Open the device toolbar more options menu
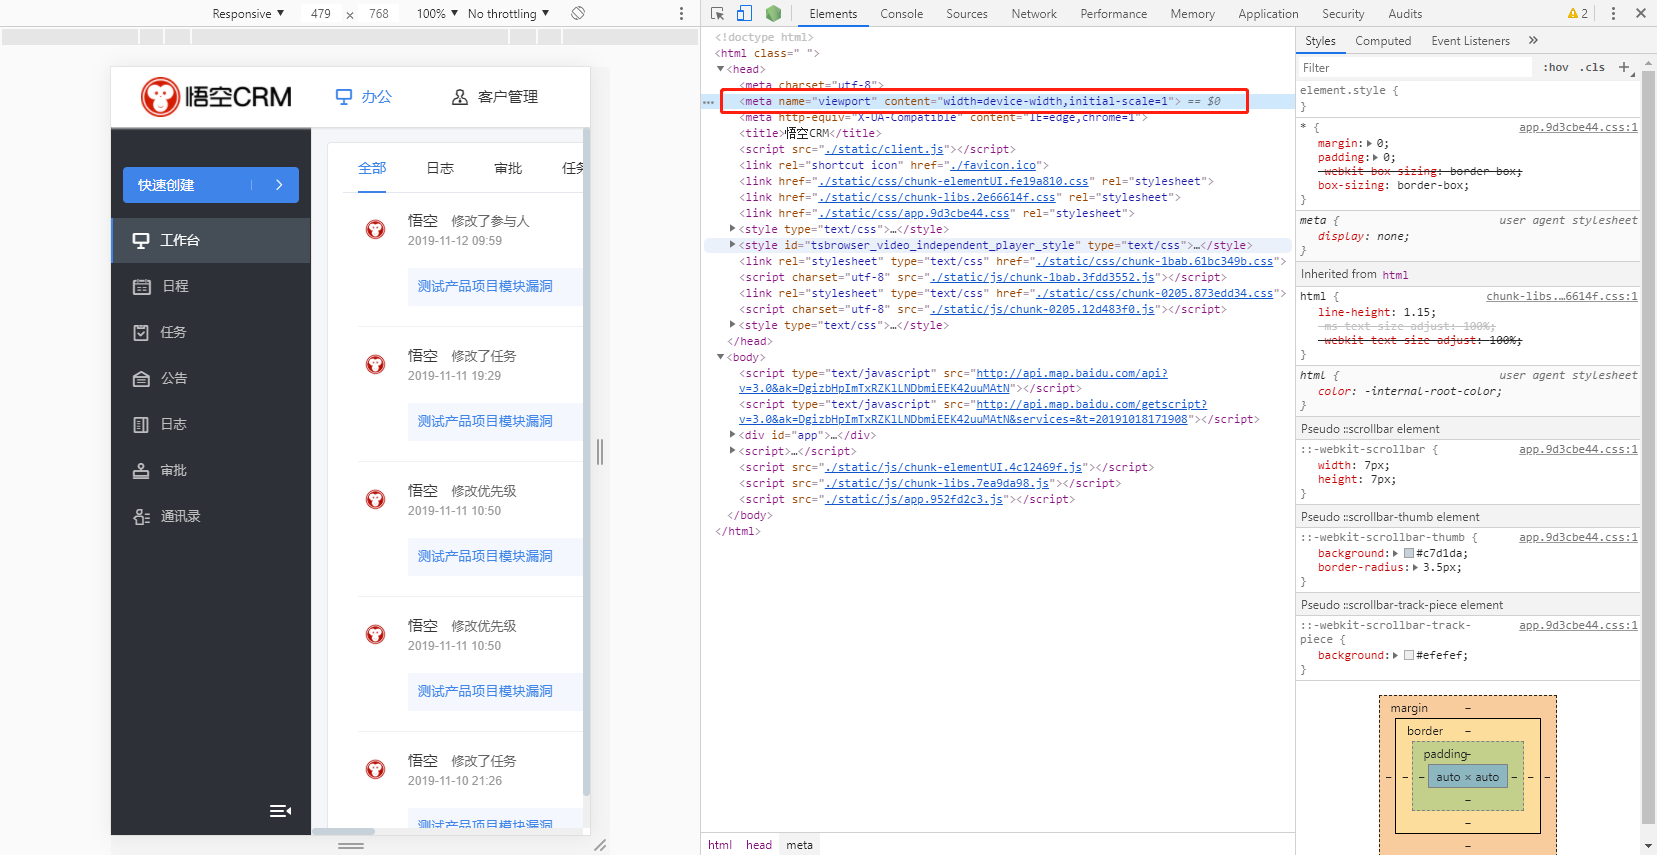This screenshot has height=855, width=1657. 682,14
